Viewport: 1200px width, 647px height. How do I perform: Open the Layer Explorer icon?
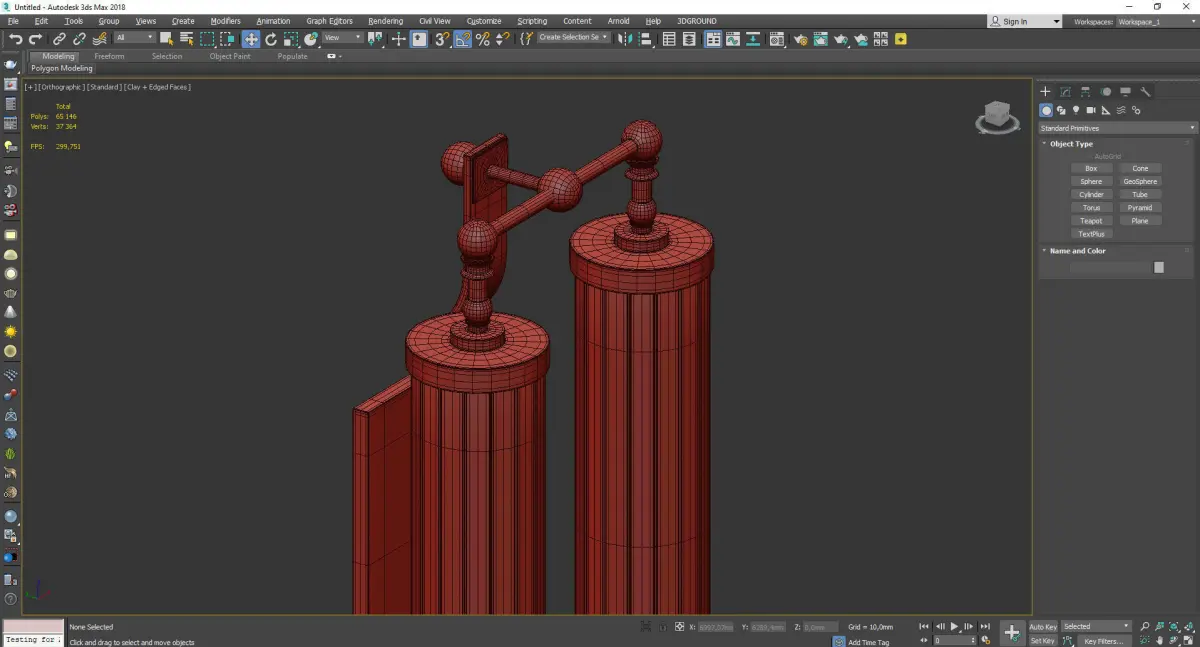(x=691, y=39)
